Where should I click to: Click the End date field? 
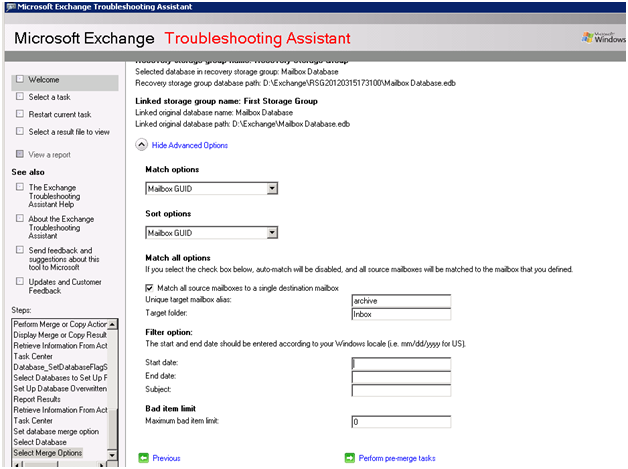[x=401, y=377]
